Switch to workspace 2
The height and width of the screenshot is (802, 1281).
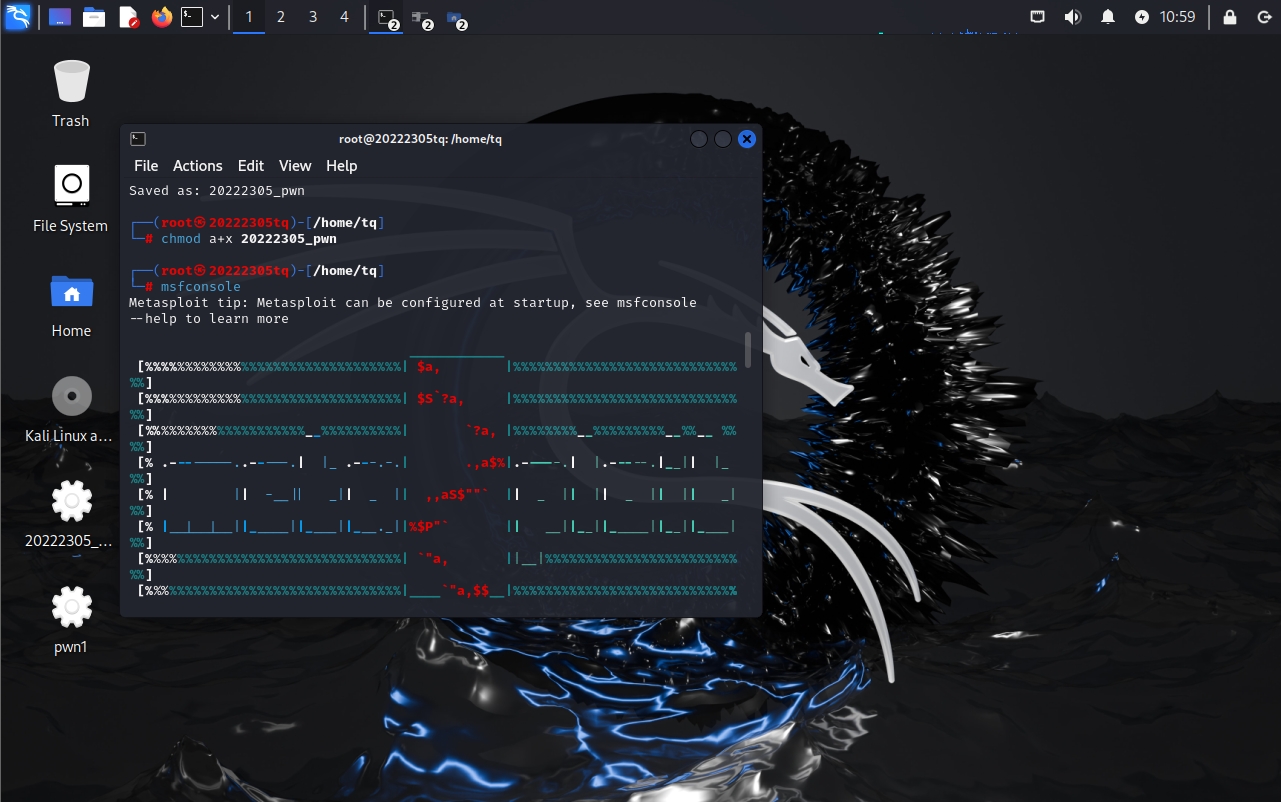[x=281, y=17]
